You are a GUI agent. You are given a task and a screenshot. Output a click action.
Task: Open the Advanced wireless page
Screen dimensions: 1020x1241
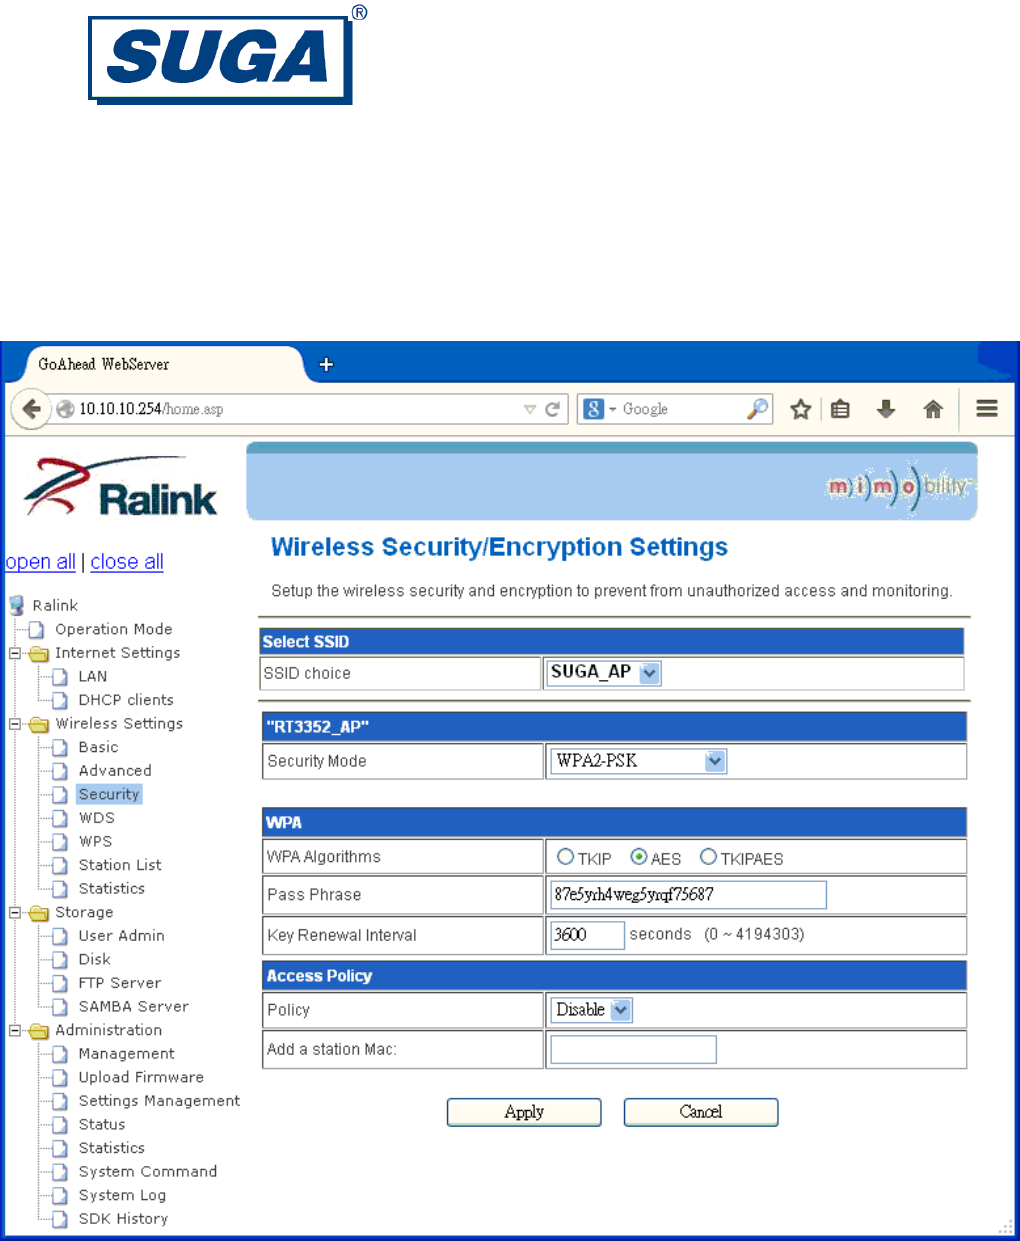tap(115, 771)
